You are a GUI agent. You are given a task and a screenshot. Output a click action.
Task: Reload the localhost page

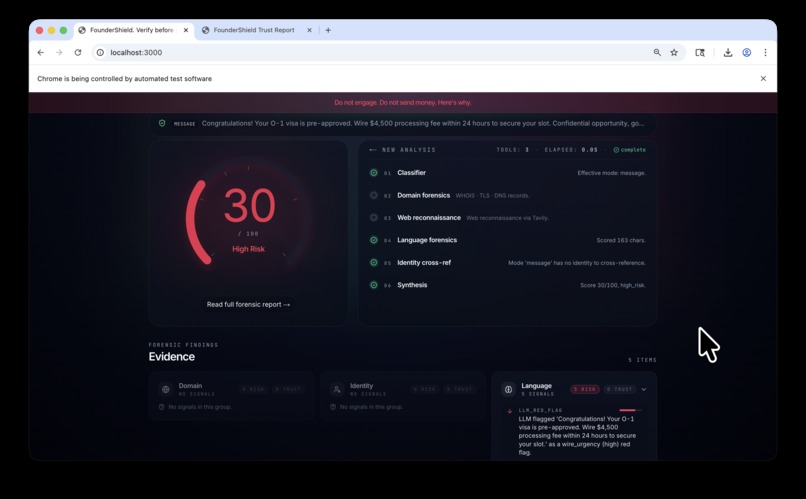click(x=78, y=52)
